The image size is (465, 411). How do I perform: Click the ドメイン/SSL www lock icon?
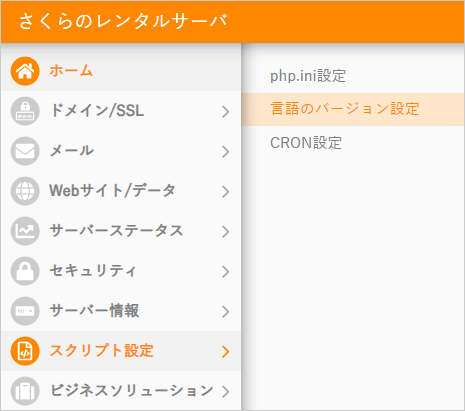25,111
